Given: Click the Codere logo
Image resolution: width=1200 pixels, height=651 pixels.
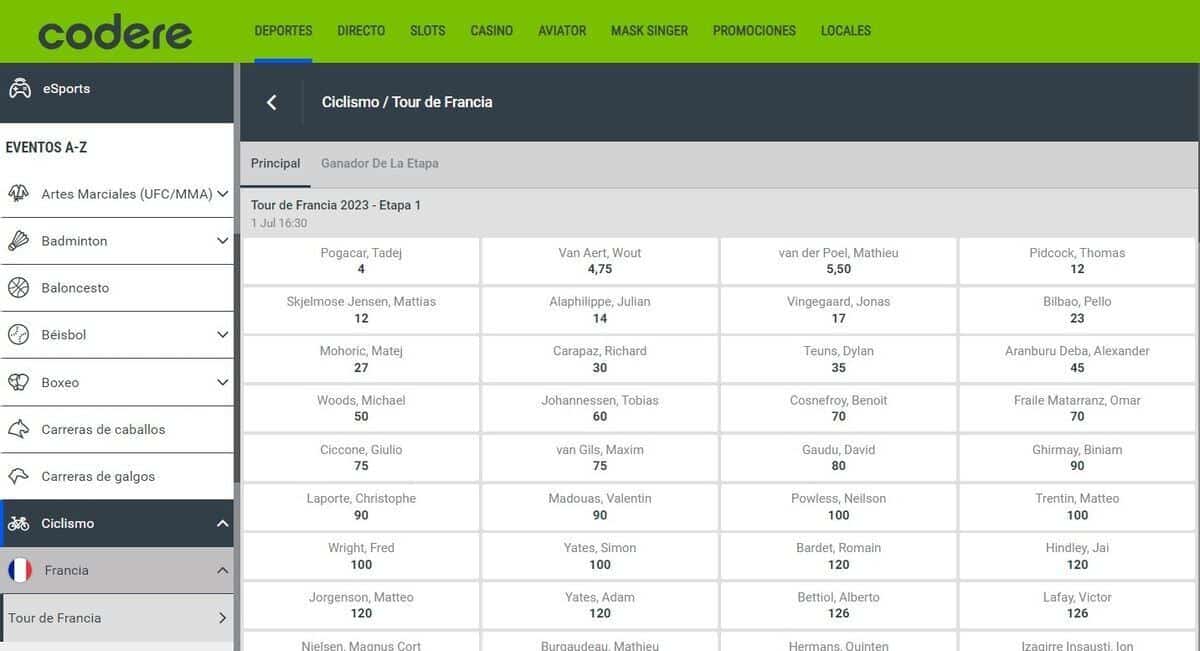Looking at the screenshot, I should 115,32.
